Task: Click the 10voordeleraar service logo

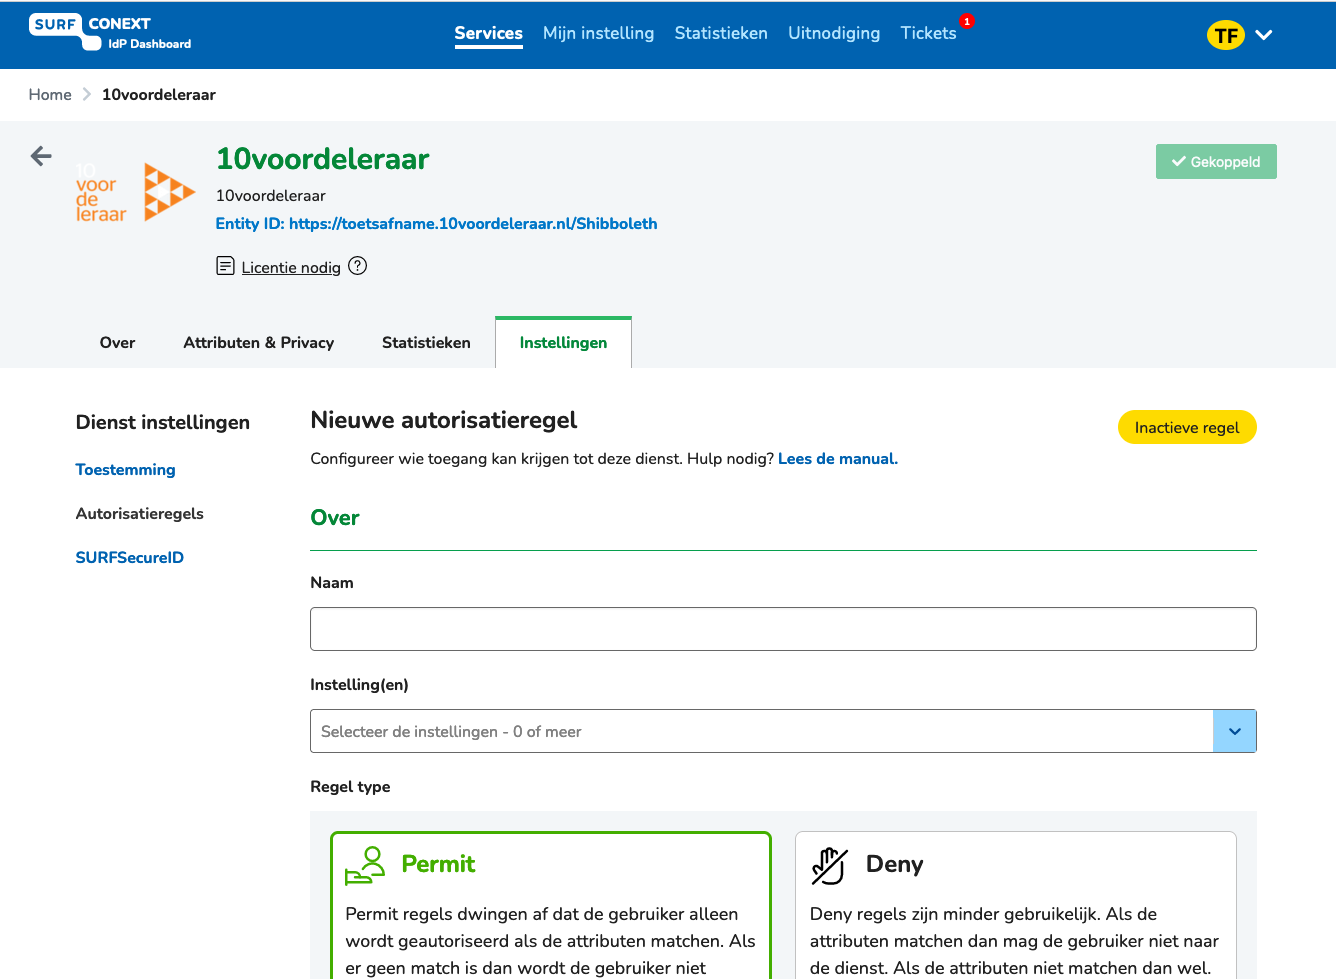Action: tap(135, 192)
